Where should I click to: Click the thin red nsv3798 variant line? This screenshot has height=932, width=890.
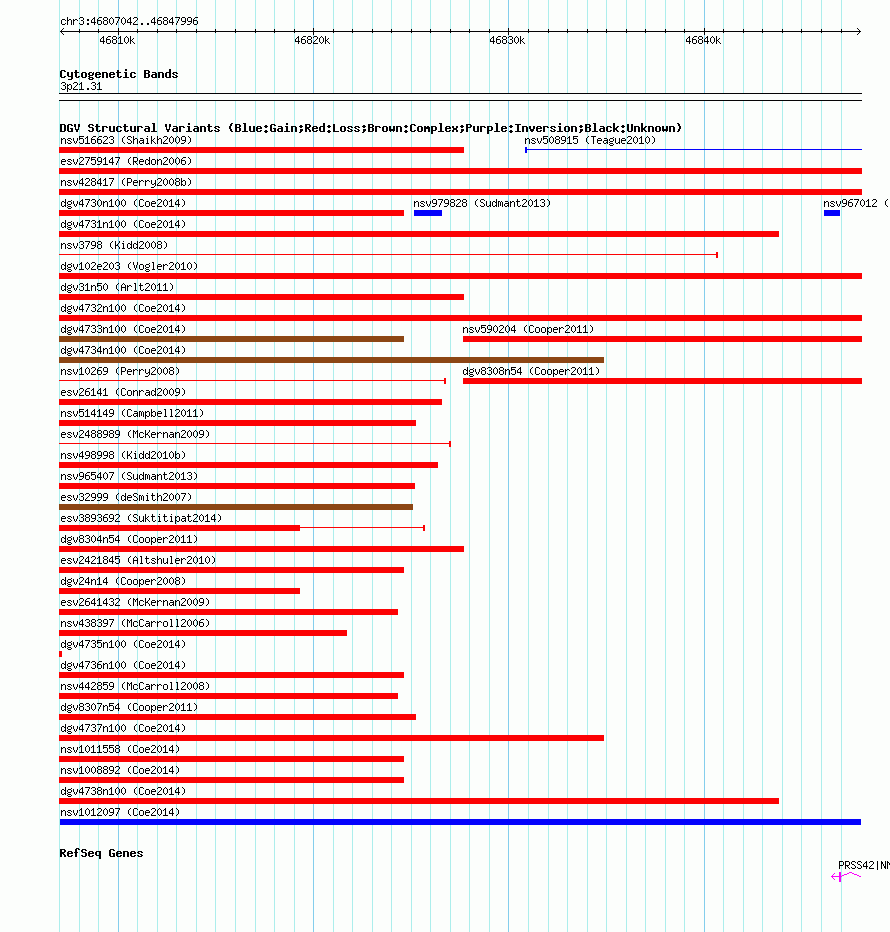tap(389, 255)
